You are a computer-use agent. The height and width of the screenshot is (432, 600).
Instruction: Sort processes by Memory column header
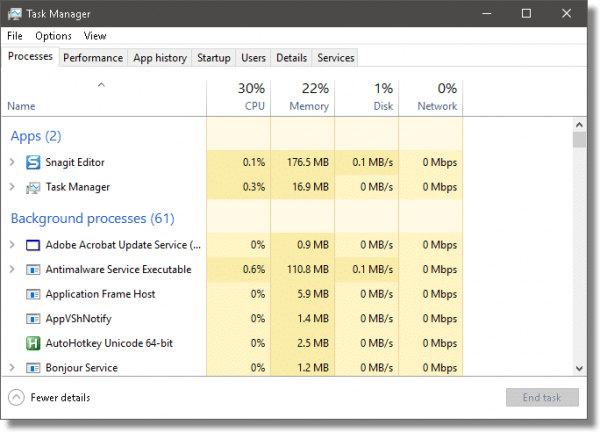(303, 98)
